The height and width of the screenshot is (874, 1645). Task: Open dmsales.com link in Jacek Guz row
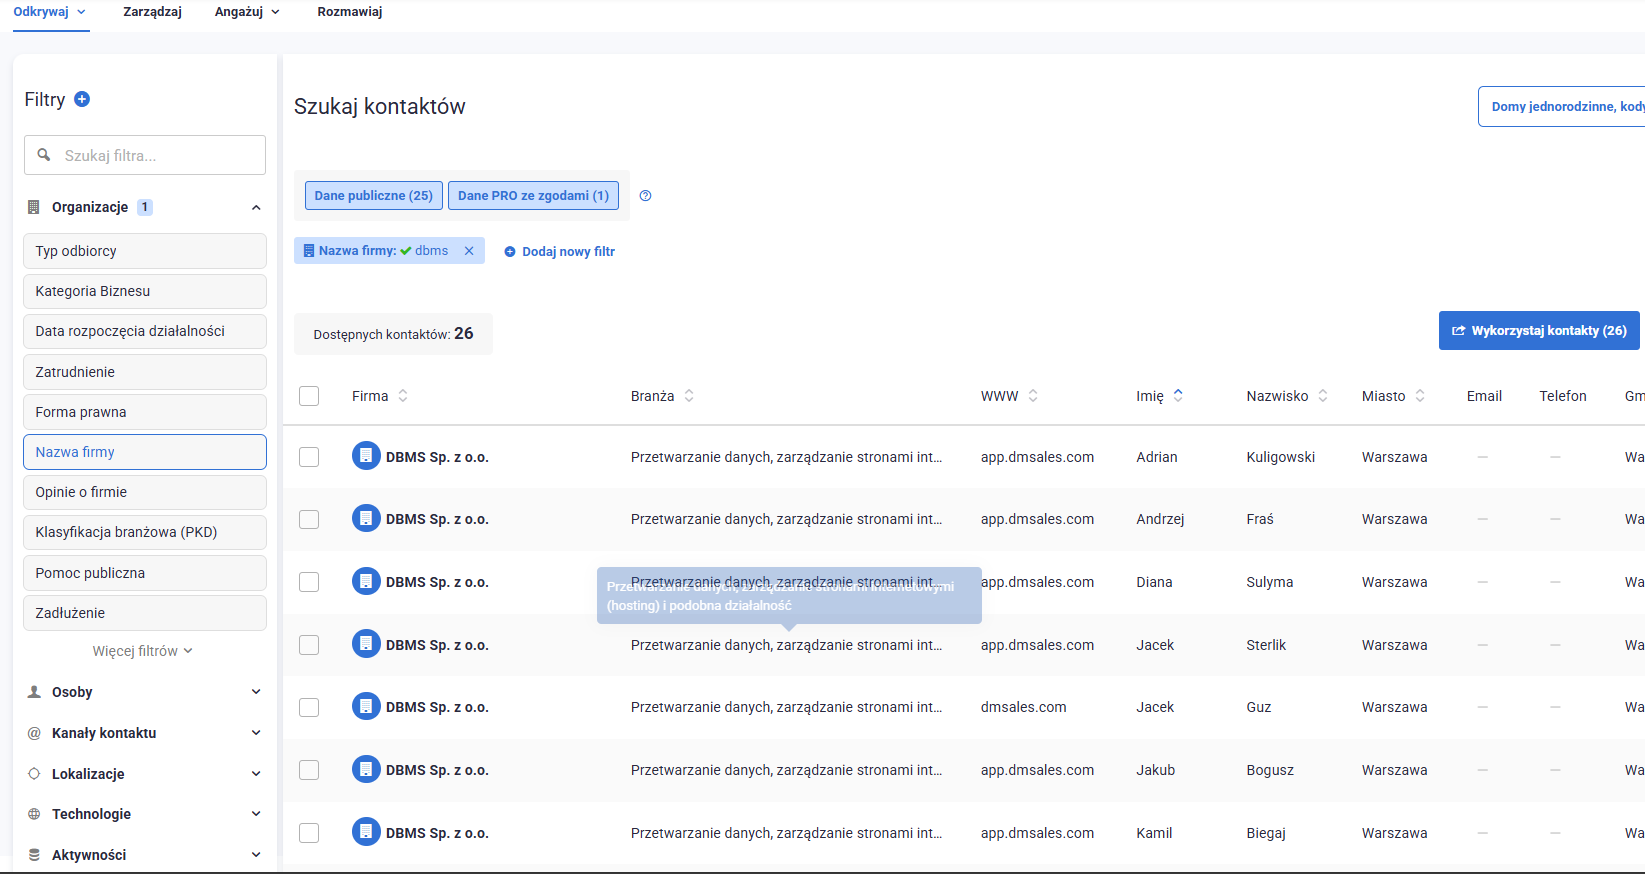[1023, 707]
